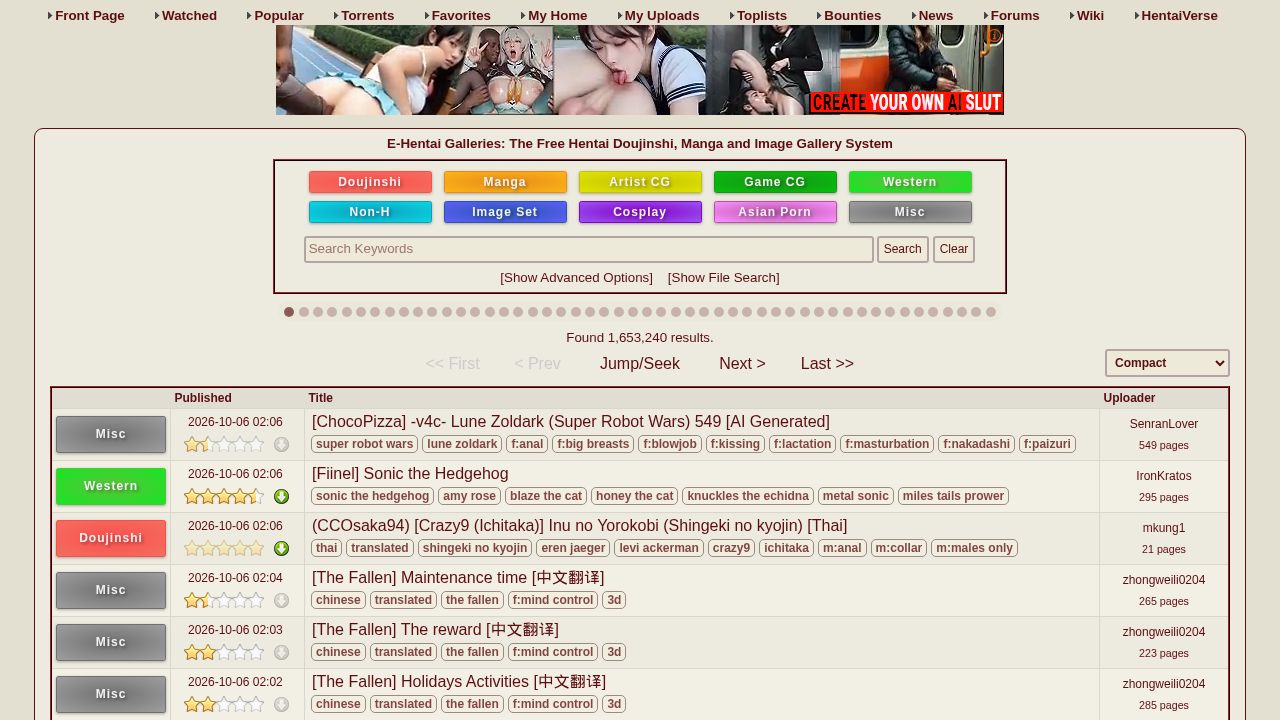Focus the Search Keywords input field
This screenshot has width=1280, height=720.
(x=589, y=249)
